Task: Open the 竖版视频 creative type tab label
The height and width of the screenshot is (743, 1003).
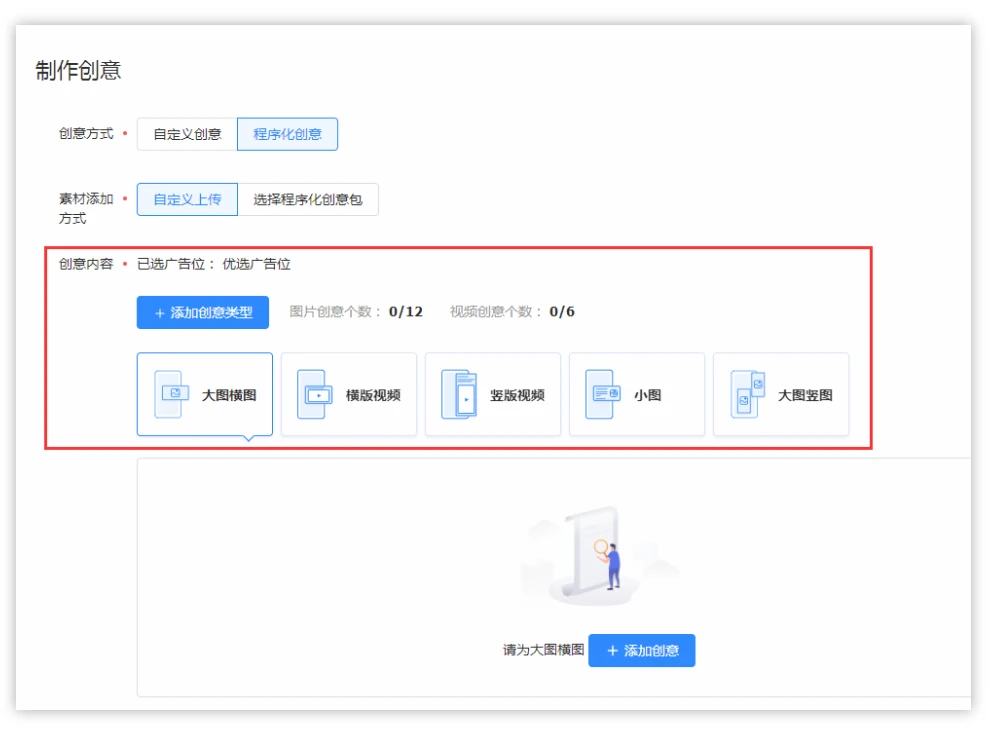Action: pyautogui.click(x=517, y=395)
